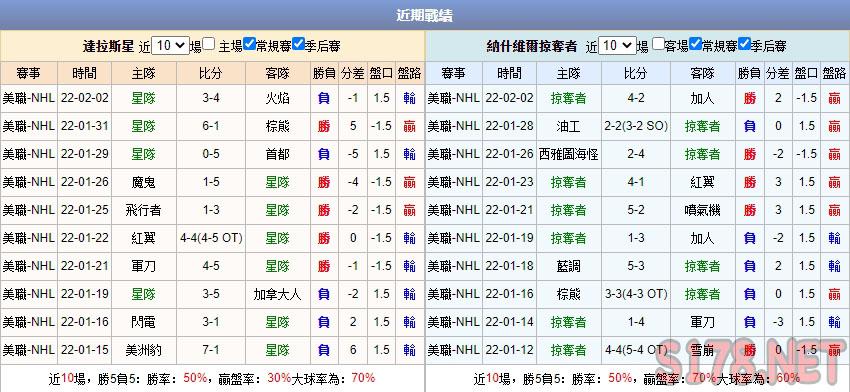Open the 納什維爾掠奪者 recent games count dropdown
This screenshot has height=392, width=850.
tap(617, 46)
